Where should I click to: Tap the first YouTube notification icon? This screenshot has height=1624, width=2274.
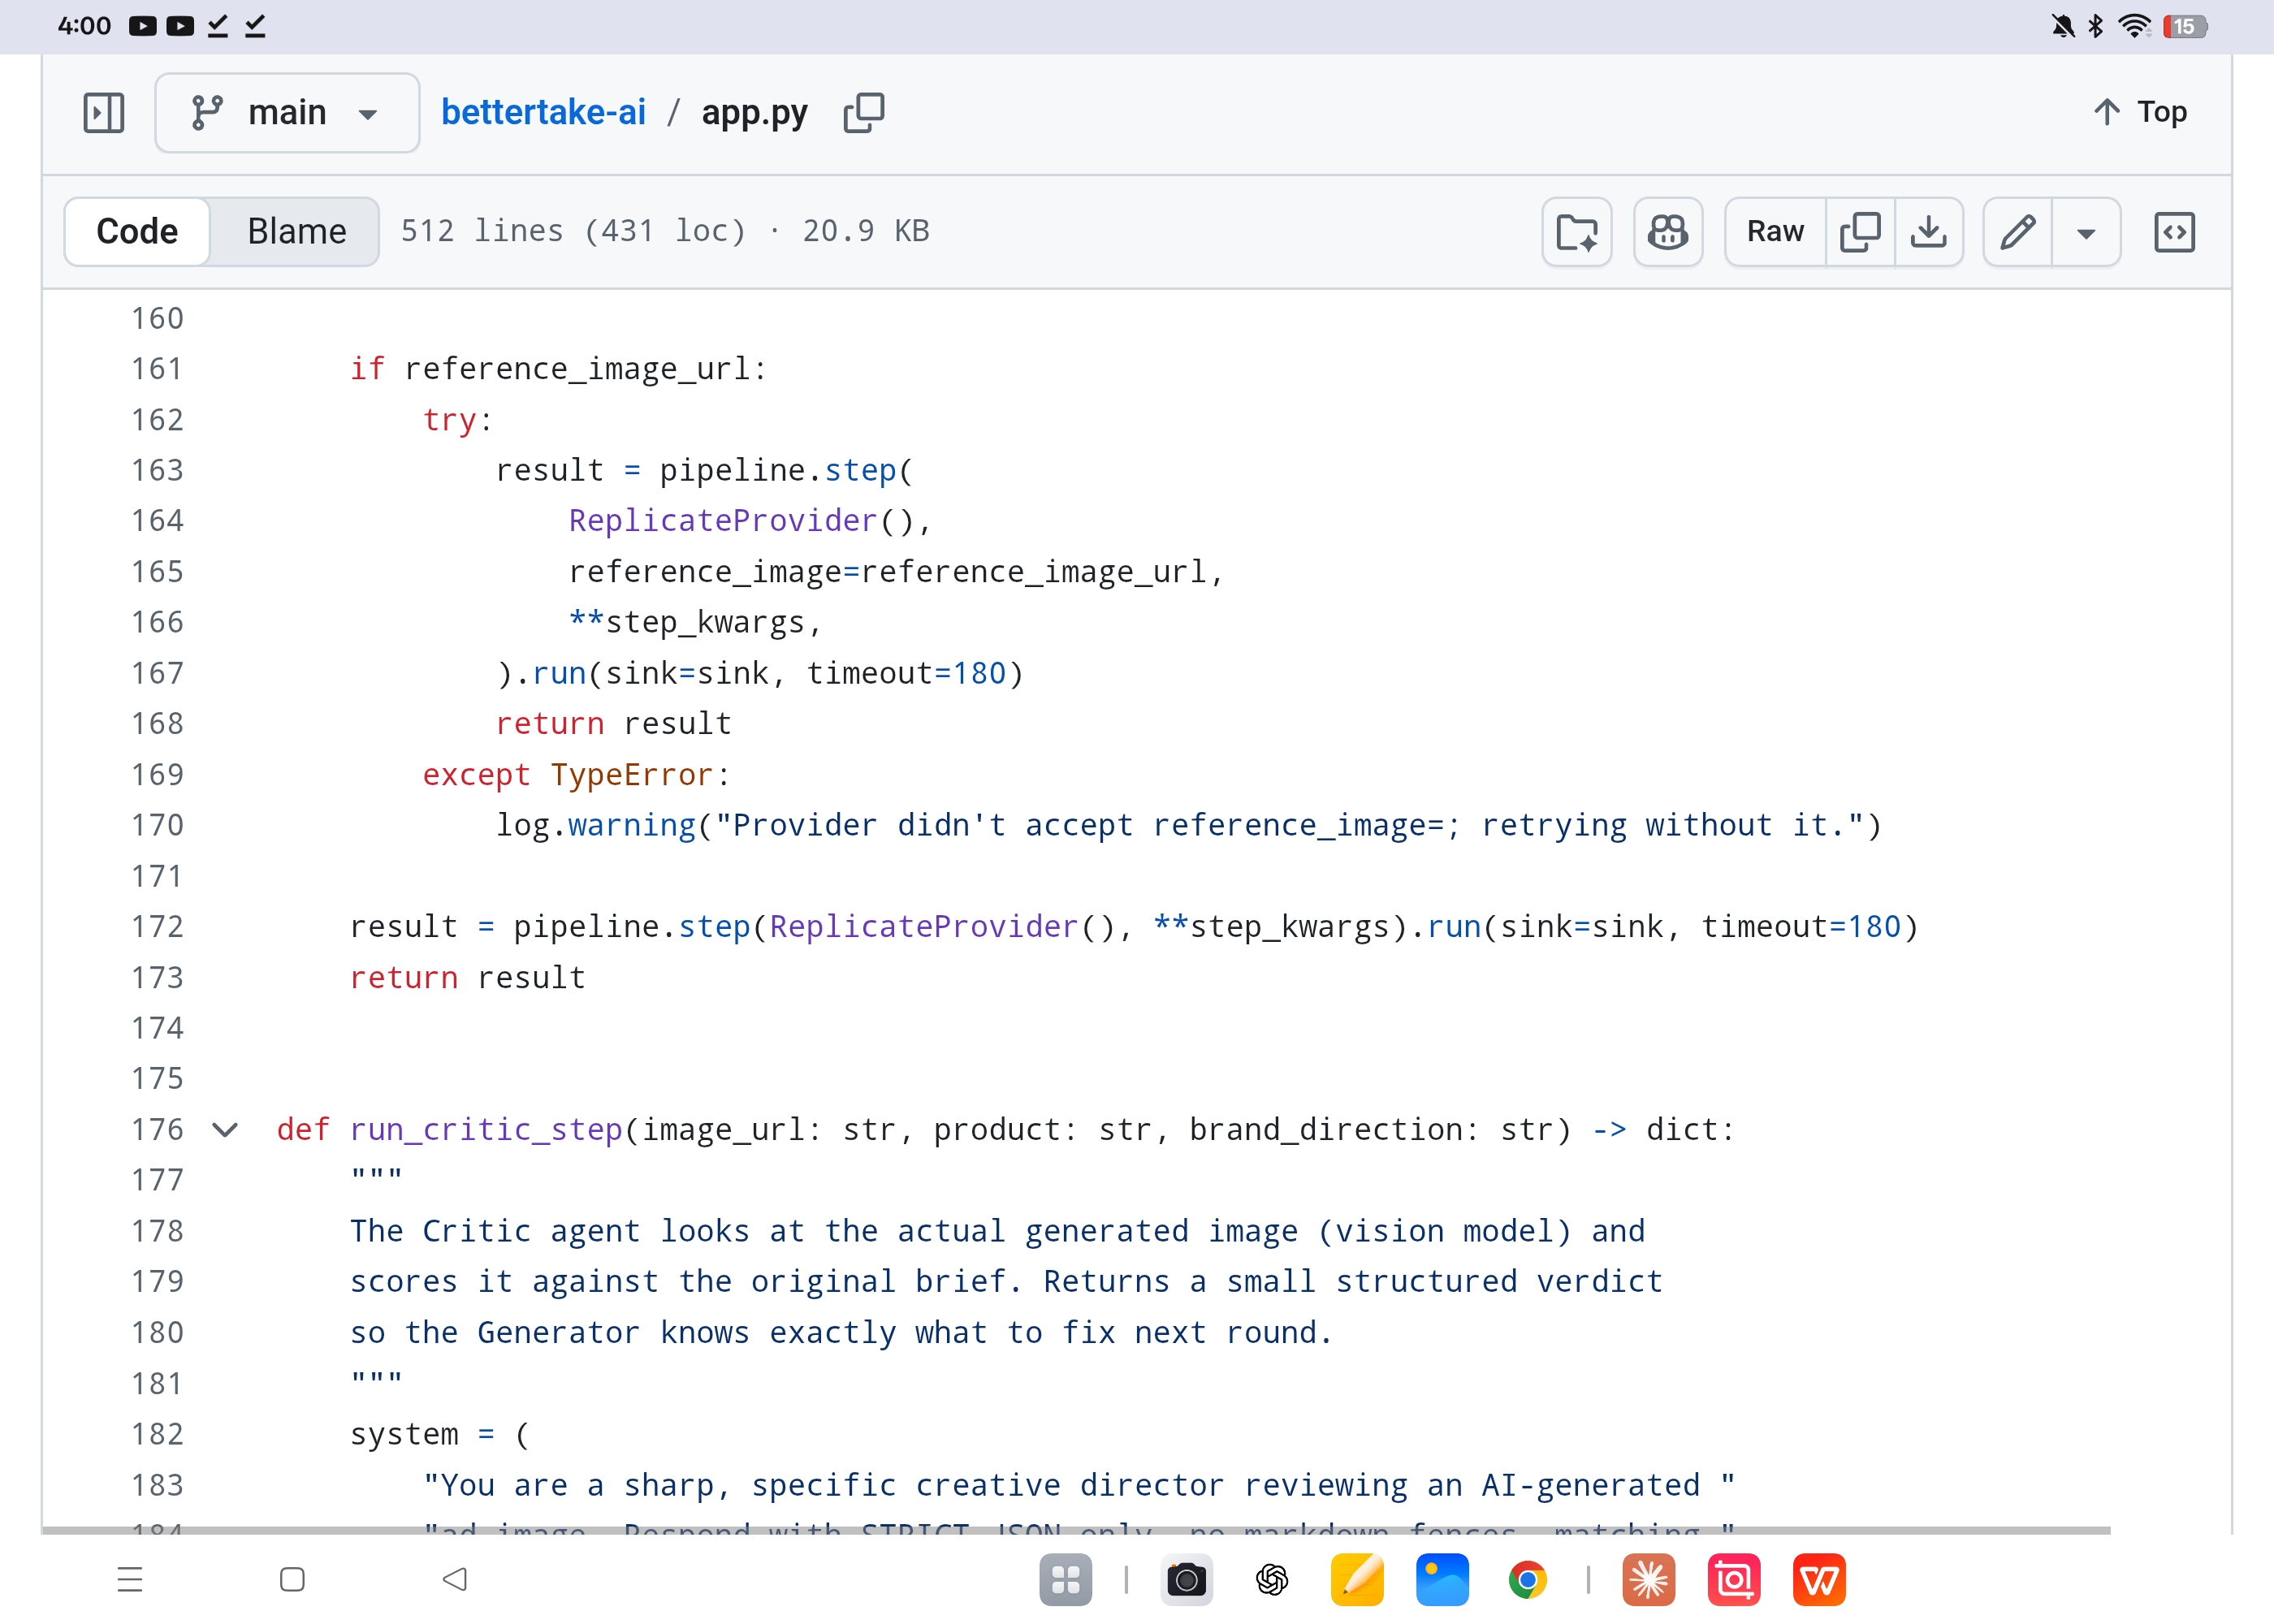tap(142, 26)
